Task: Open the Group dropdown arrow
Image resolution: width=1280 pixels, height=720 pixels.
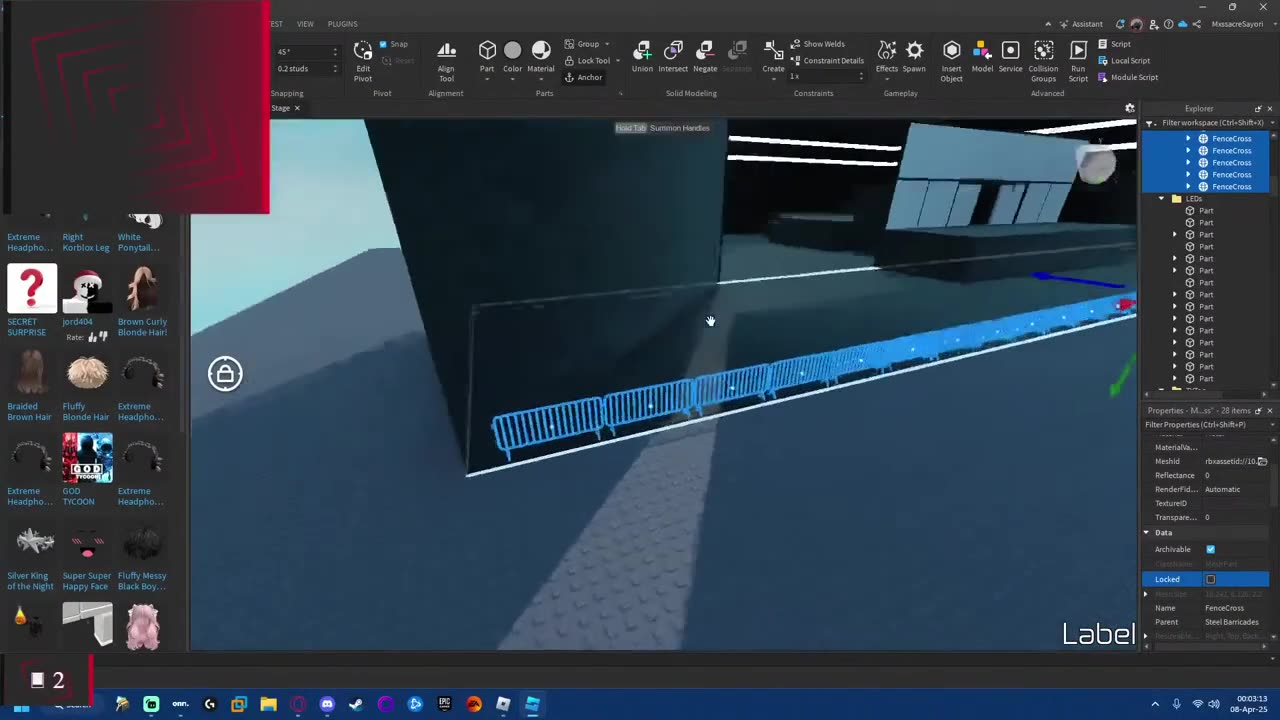Action: (x=607, y=44)
